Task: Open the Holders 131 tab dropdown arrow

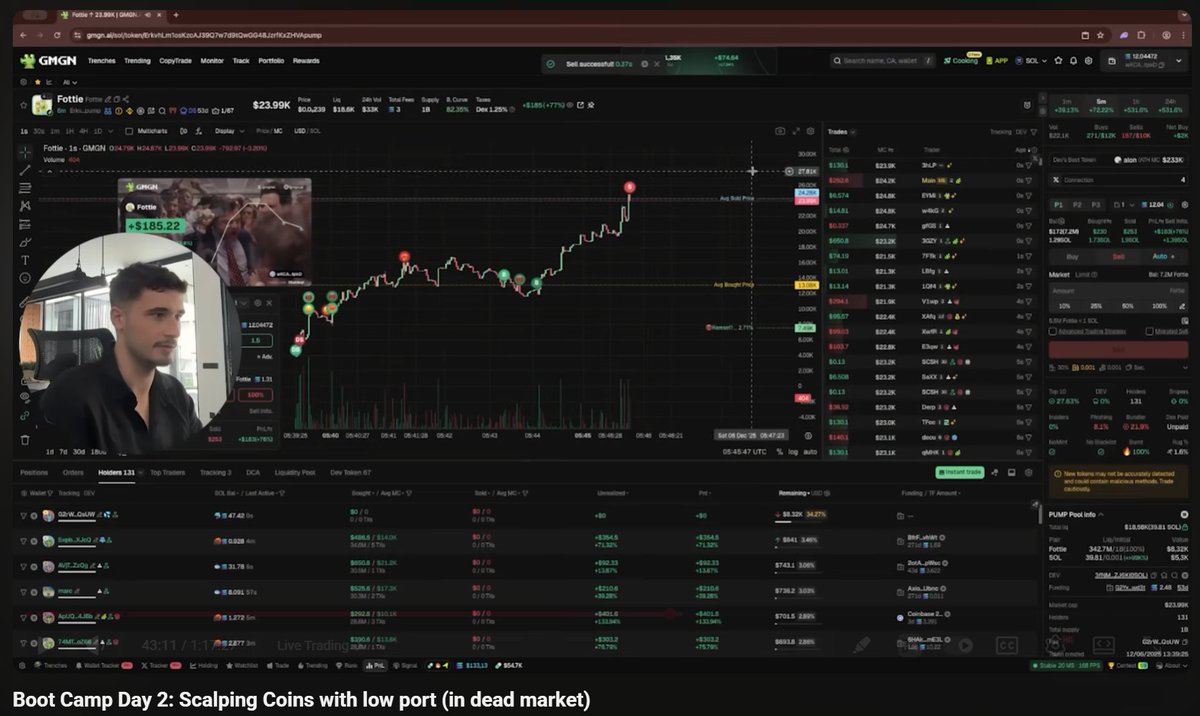Action: point(141,472)
